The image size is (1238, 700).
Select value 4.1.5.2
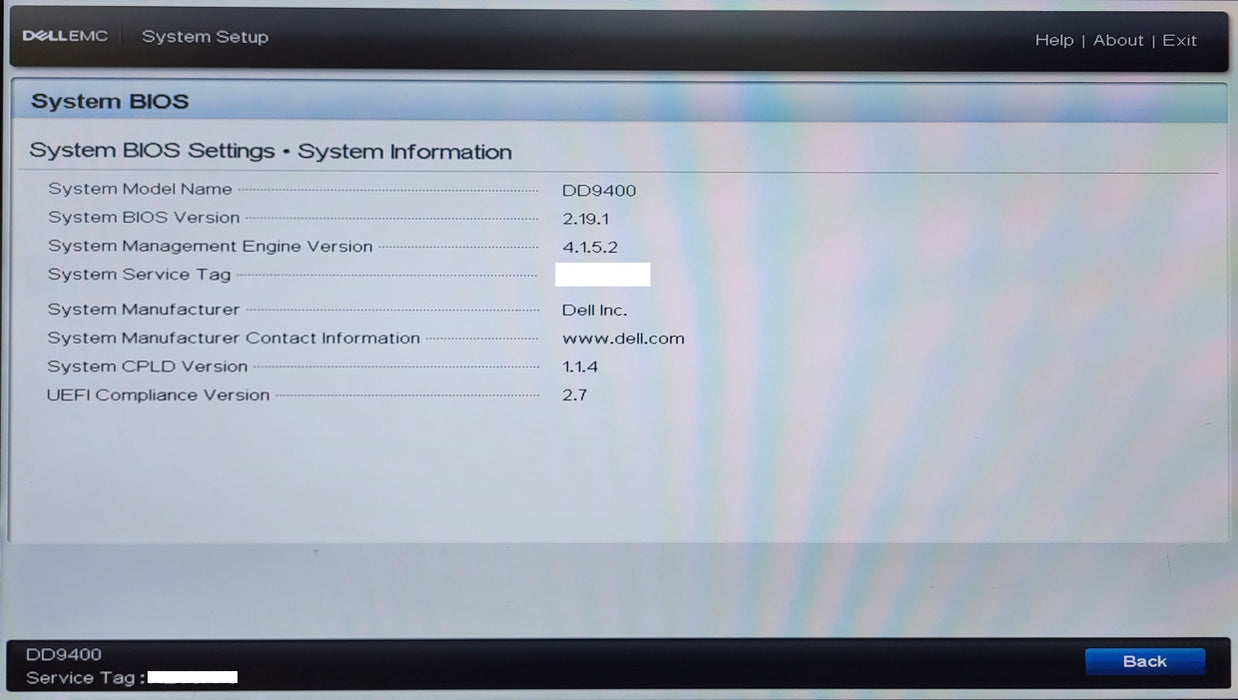pos(590,247)
